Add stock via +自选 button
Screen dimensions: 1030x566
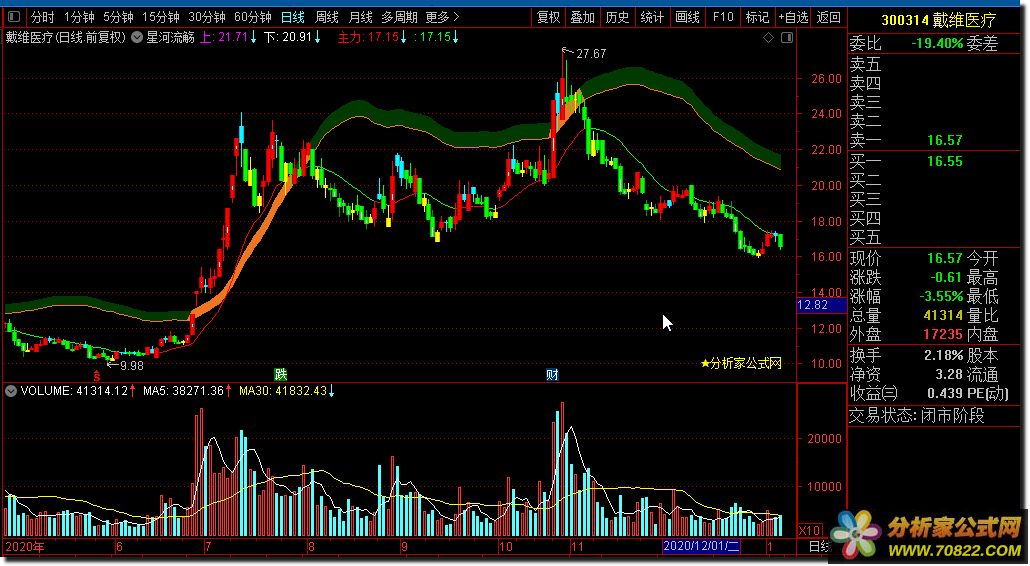click(x=793, y=17)
